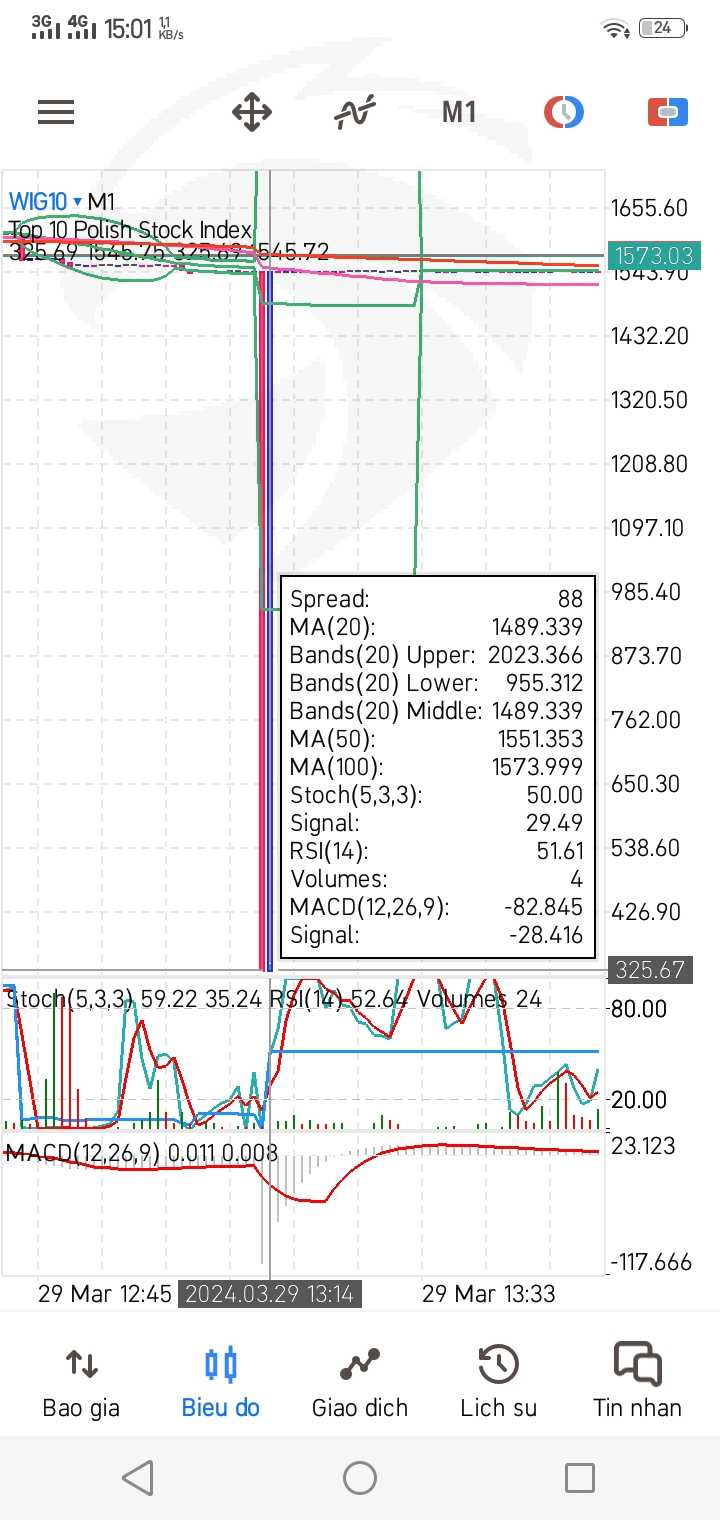Select the Bieu do chart tab
720x1520 pixels.
click(220, 1380)
